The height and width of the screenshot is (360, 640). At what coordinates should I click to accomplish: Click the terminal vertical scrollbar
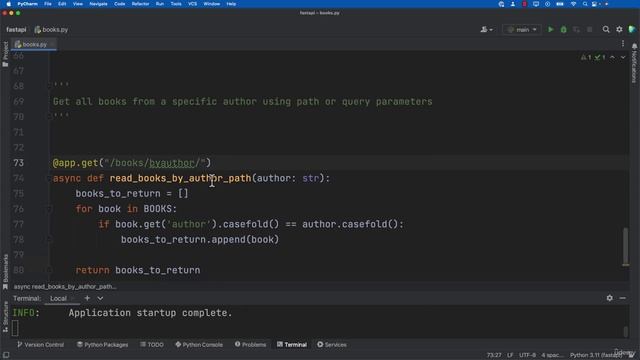point(625,331)
